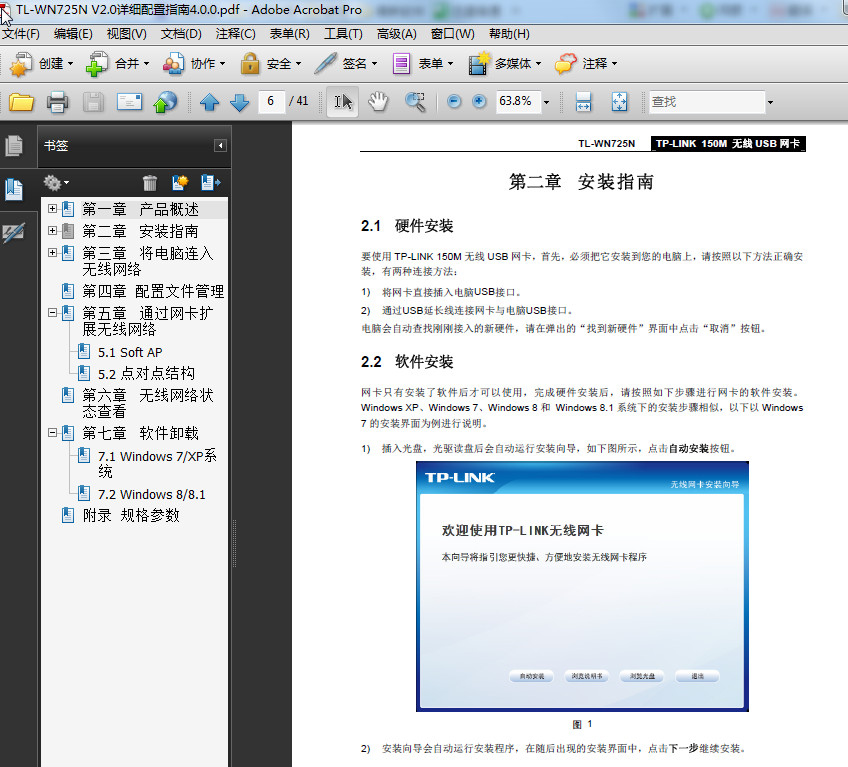This screenshot has width=848, height=767.
Task: Open the 视图(V) menu
Action: point(127,34)
